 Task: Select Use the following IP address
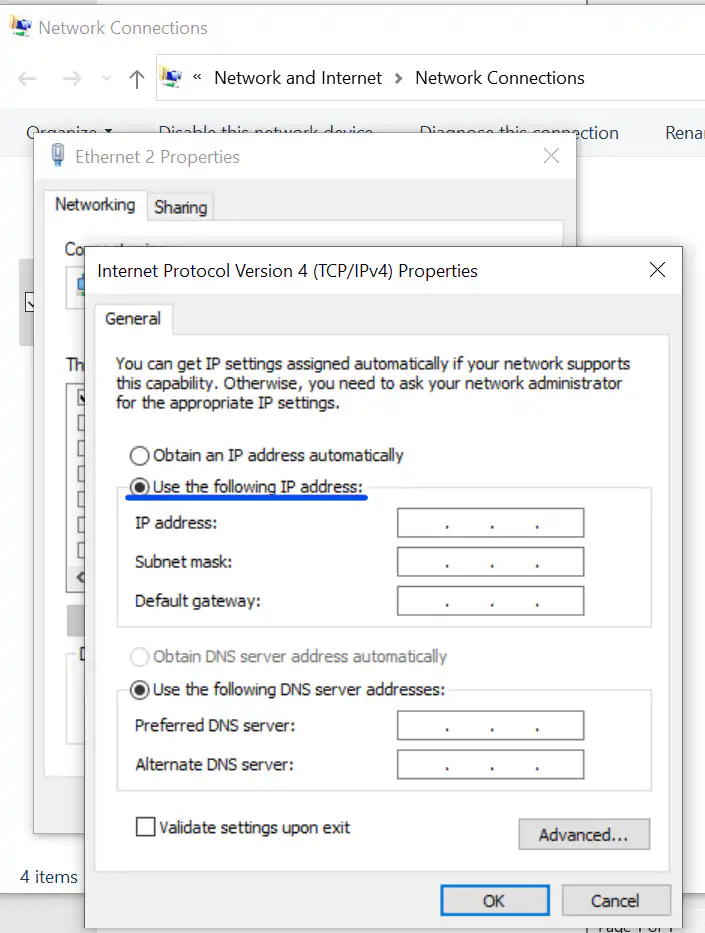[x=140, y=487]
